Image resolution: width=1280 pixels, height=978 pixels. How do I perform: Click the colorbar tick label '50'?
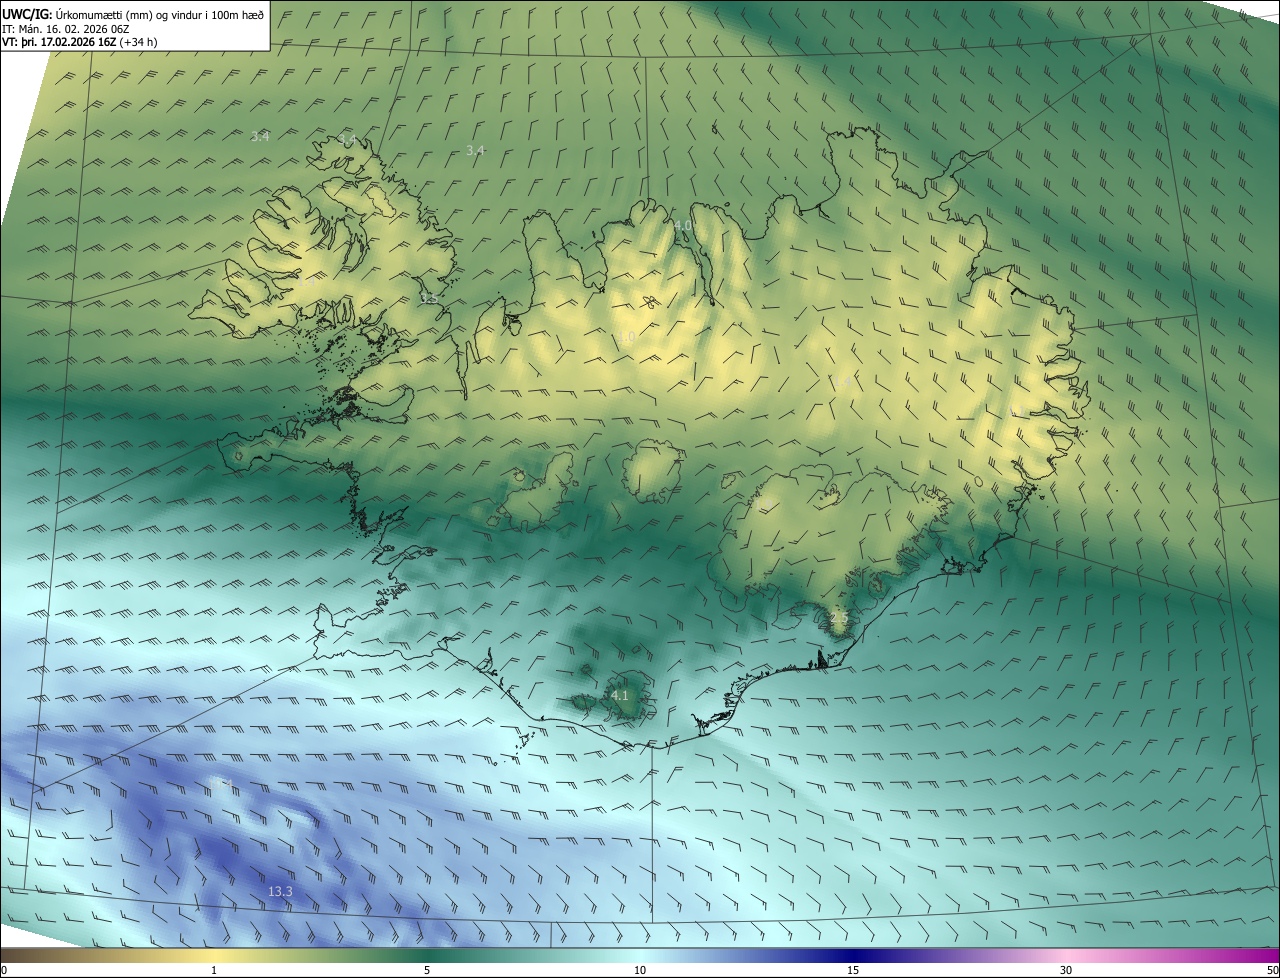(x=1272, y=970)
